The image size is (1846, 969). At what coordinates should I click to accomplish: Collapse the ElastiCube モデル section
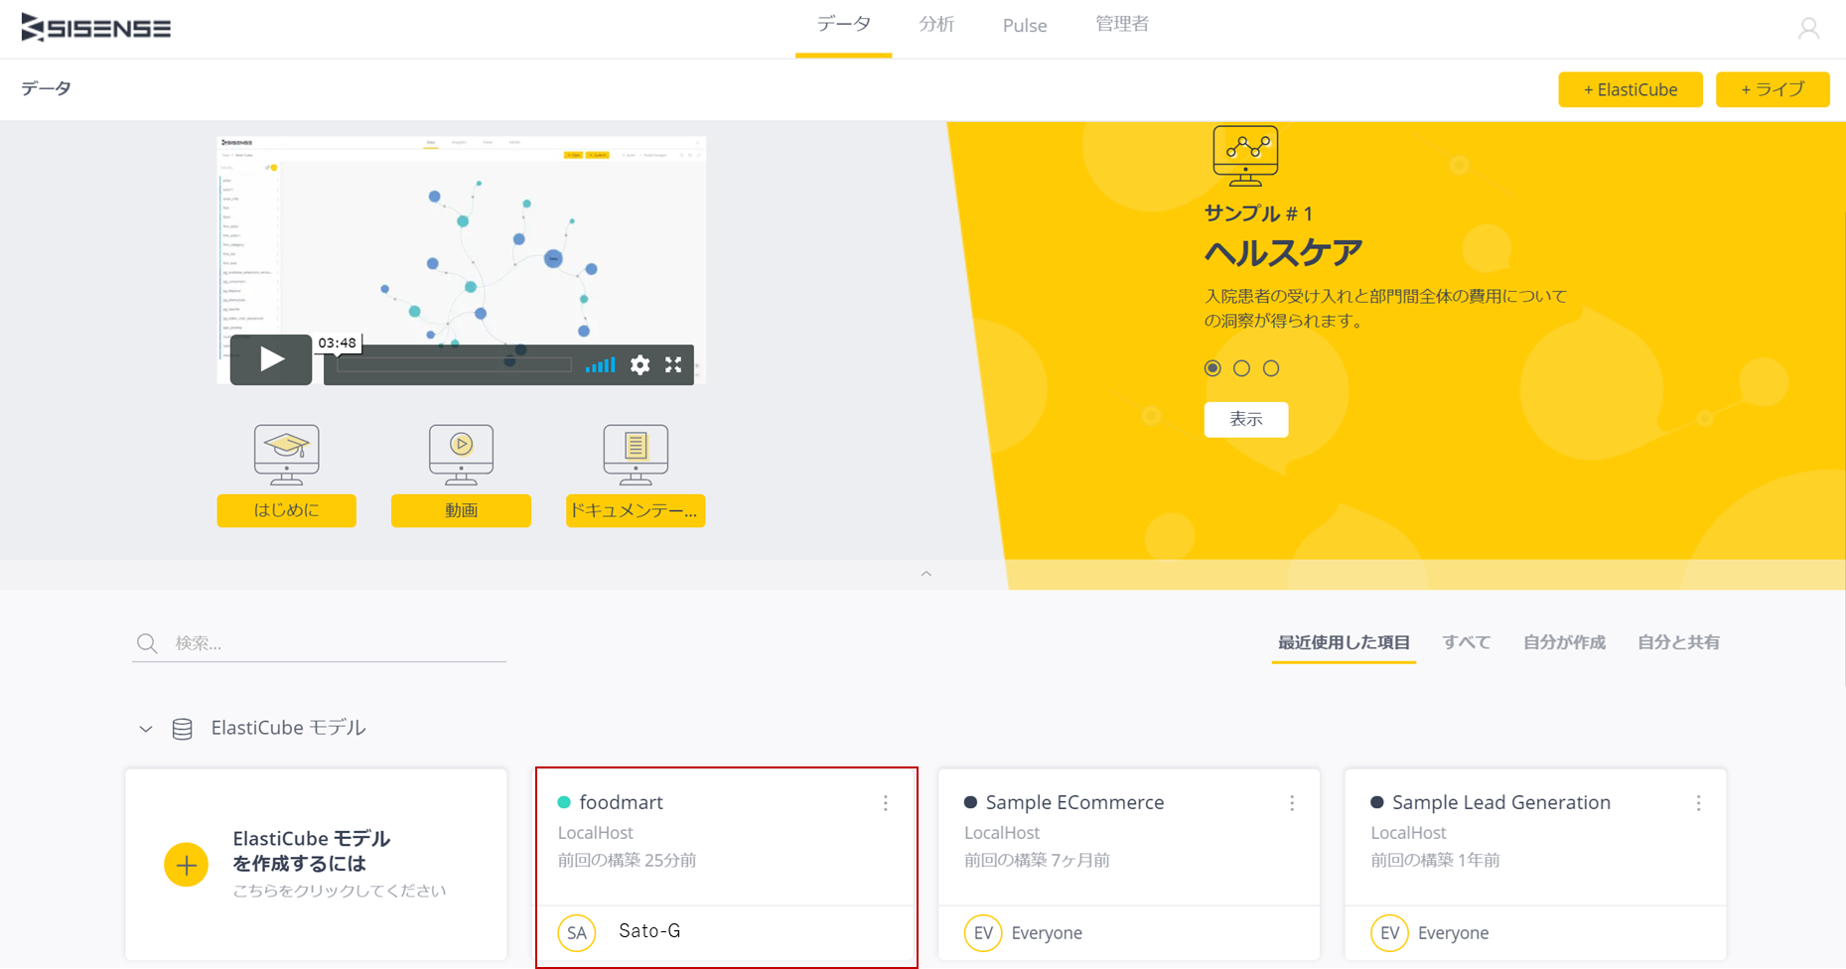[x=146, y=729]
